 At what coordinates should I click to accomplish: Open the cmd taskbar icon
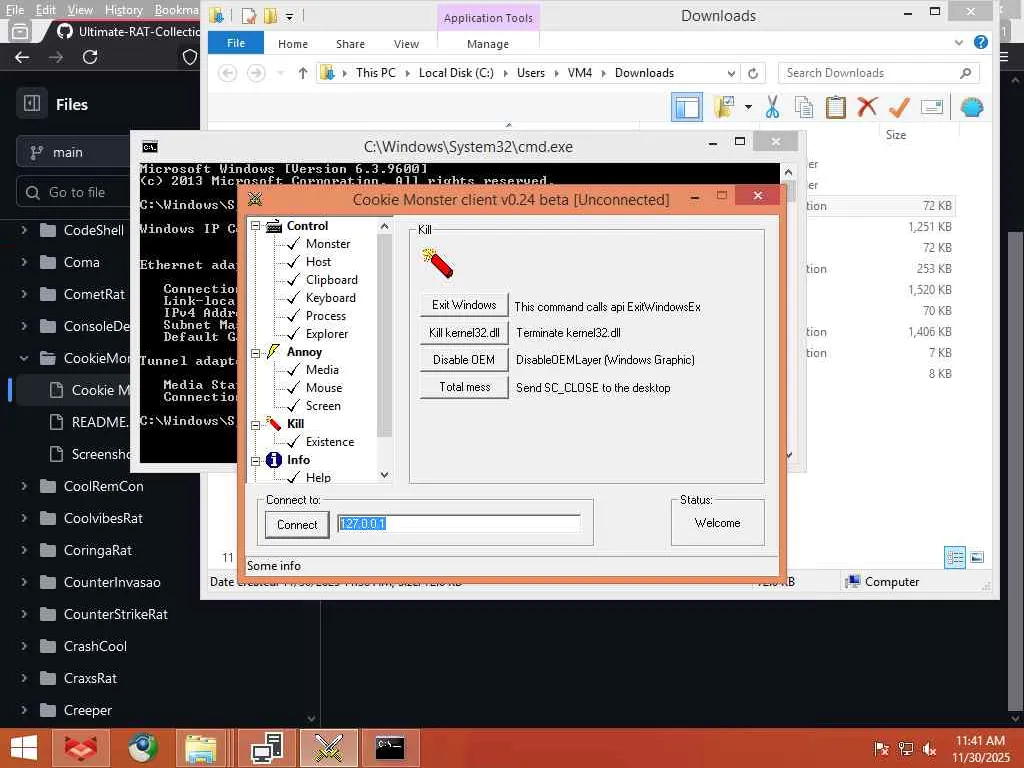tap(390, 748)
